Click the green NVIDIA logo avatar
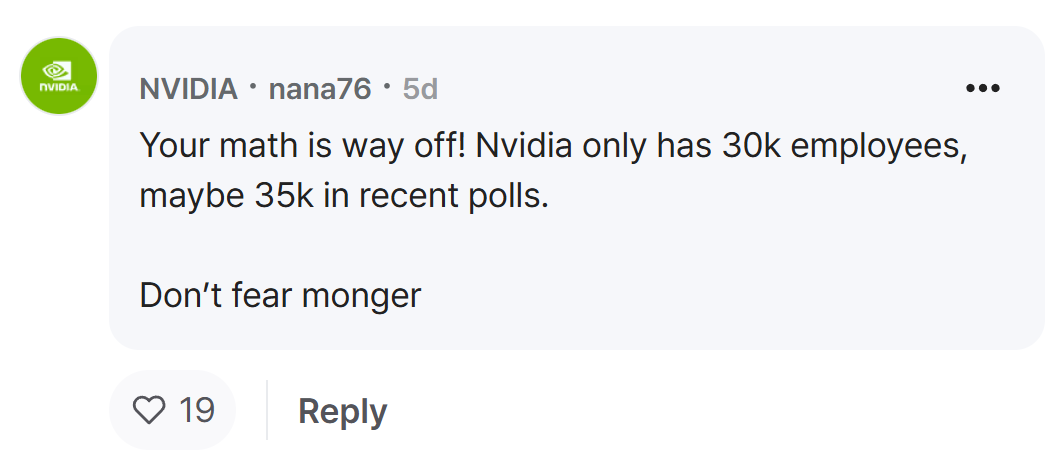Image resolution: width=1063 pixels, height=472 pixels. click(59, 76)
